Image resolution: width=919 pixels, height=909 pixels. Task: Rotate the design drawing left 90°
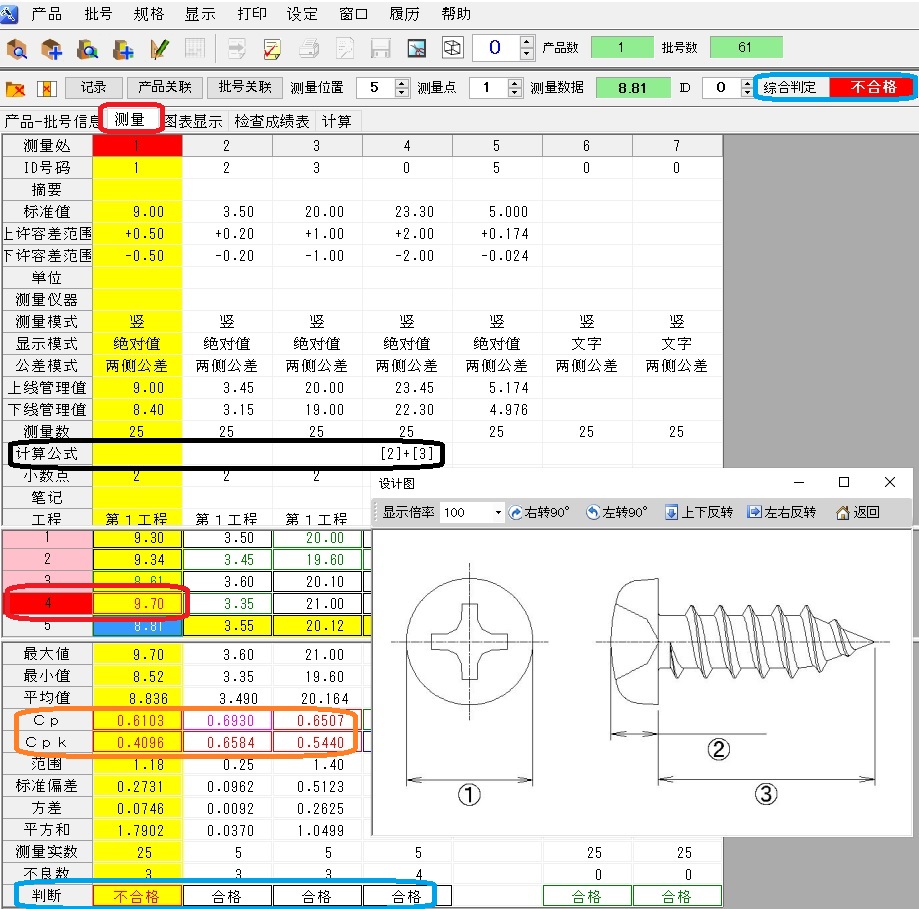pos(617,512)
